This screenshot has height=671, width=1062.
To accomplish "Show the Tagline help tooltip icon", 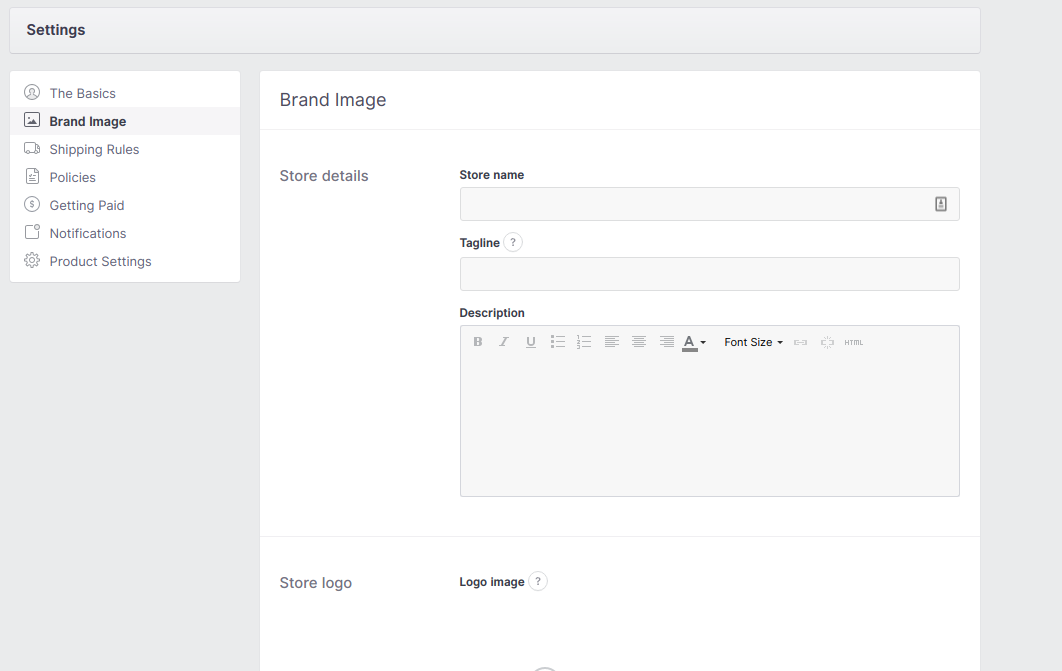I will tap(513, 242).
